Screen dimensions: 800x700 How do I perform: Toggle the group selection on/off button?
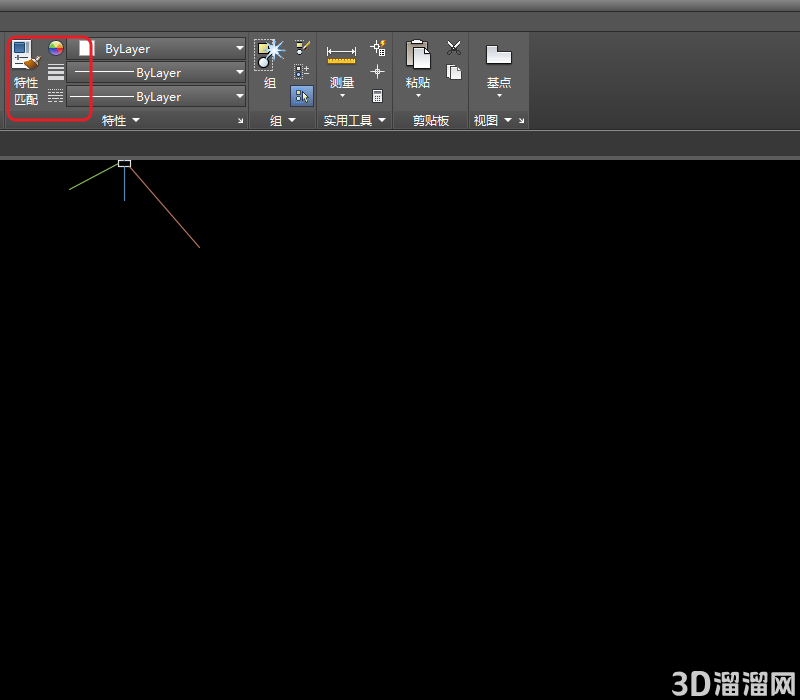[x=302, y=96]
